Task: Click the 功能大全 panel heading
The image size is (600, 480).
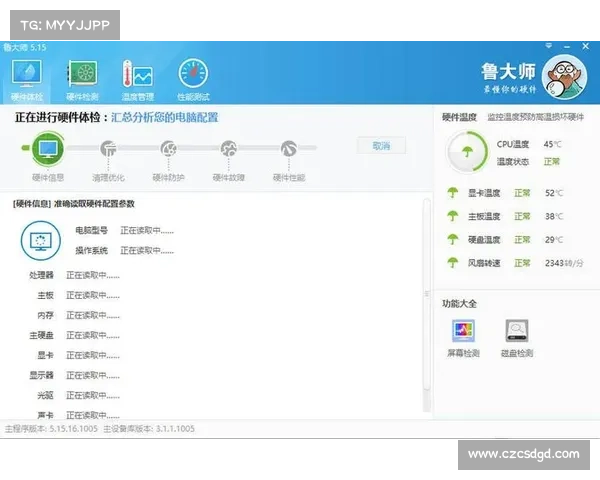Action: [459, 304]
